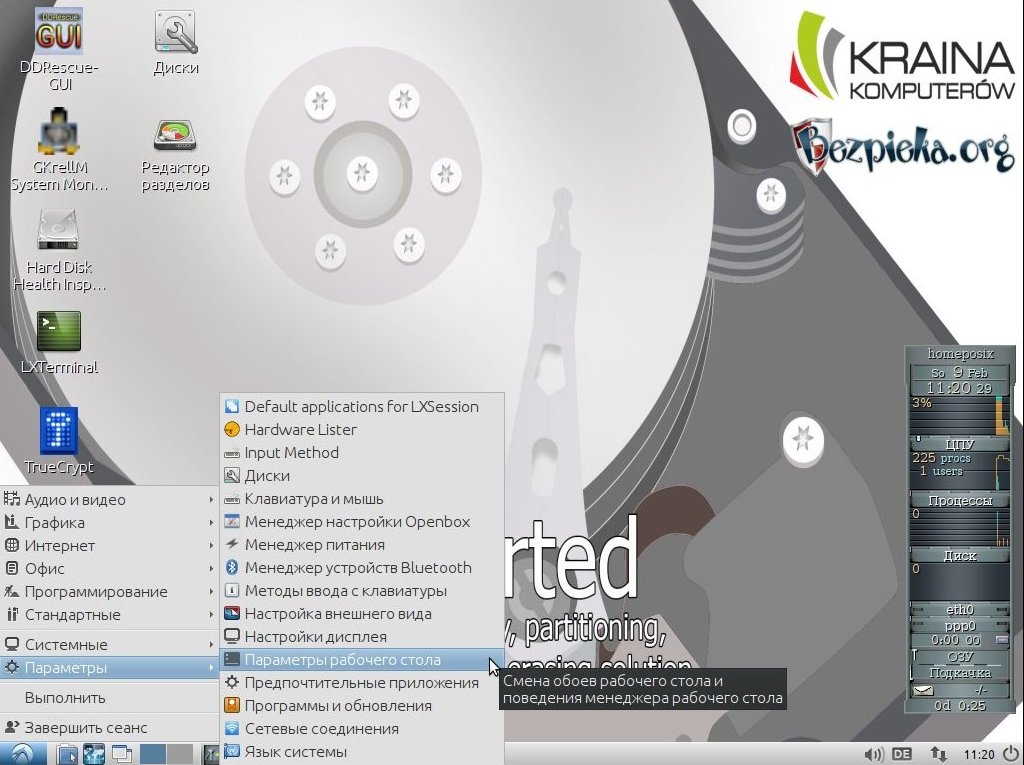Screen dimensions: 1024x765
Task: Switch to the second workspace in pager
Action: pos(180,754)
